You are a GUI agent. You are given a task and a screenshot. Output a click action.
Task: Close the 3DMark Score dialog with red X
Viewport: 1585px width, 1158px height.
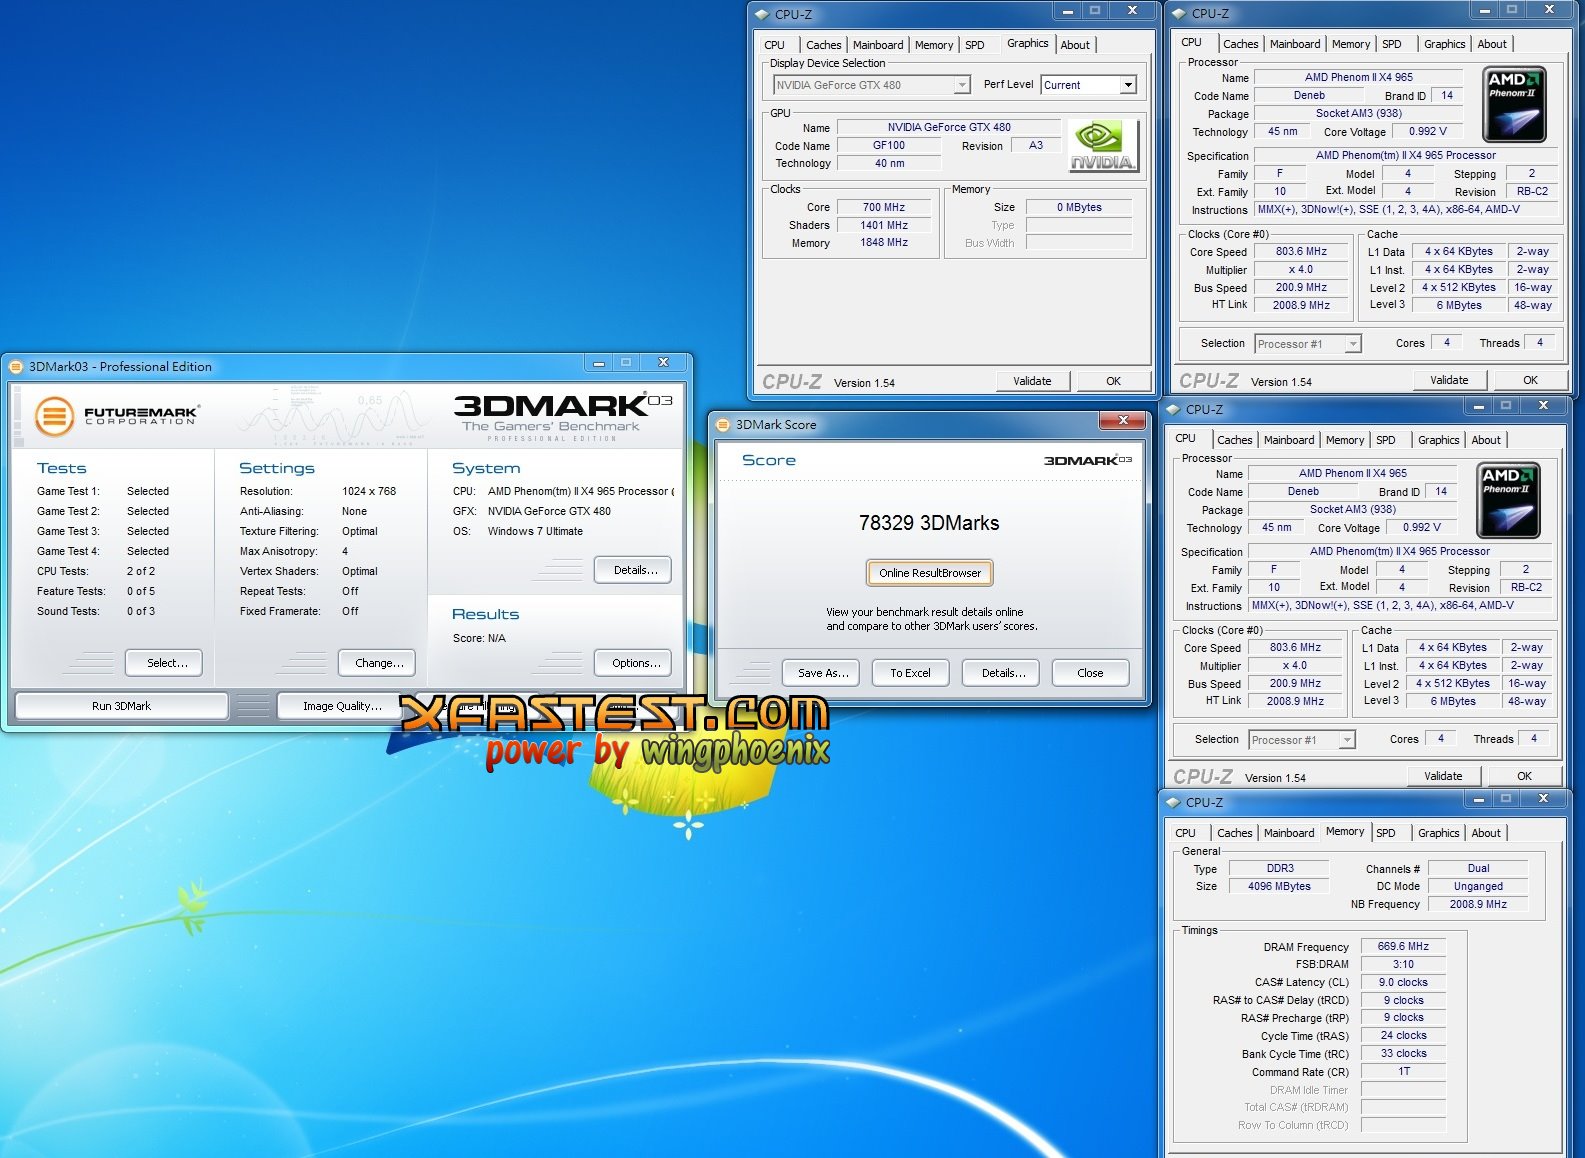(x=1122, y=421)
